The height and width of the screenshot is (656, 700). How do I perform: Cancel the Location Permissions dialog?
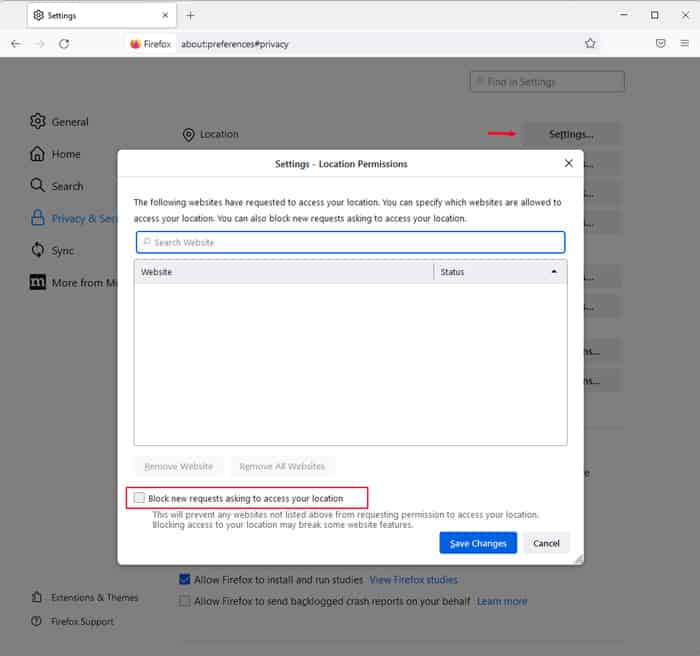pyautogui.click(x=546, y=543)
